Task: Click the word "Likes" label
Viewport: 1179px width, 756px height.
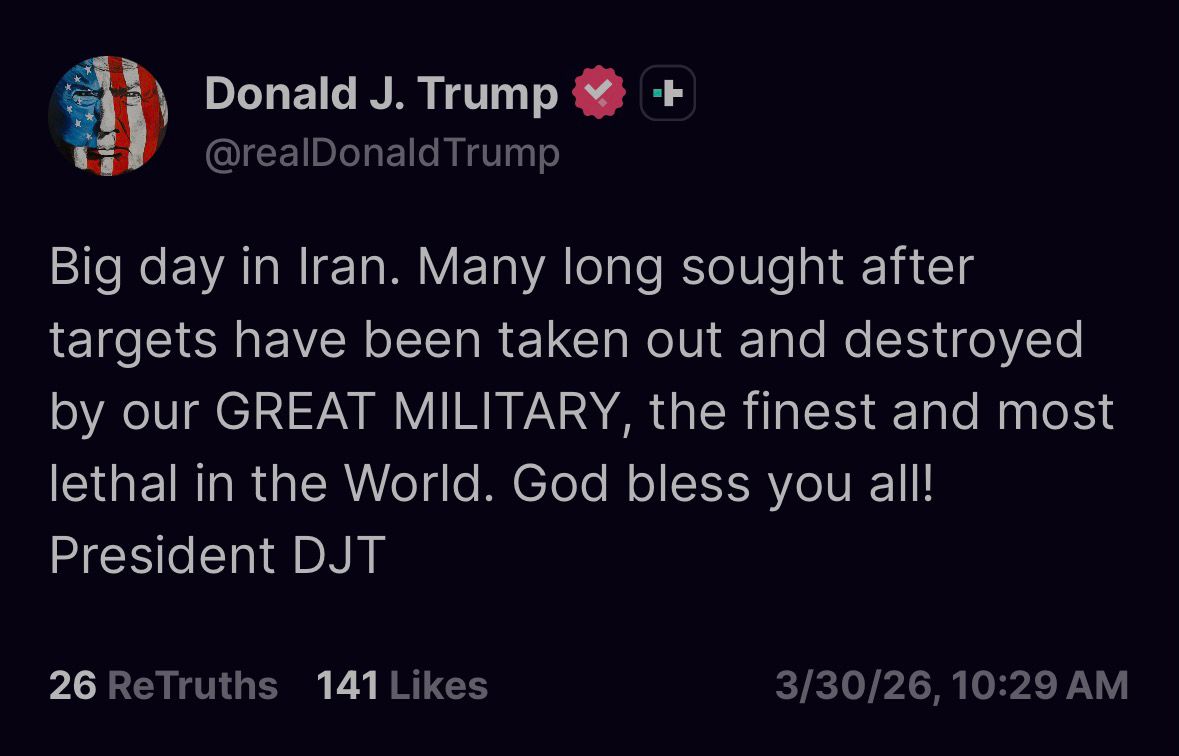Action: click(x=438, y=686)
